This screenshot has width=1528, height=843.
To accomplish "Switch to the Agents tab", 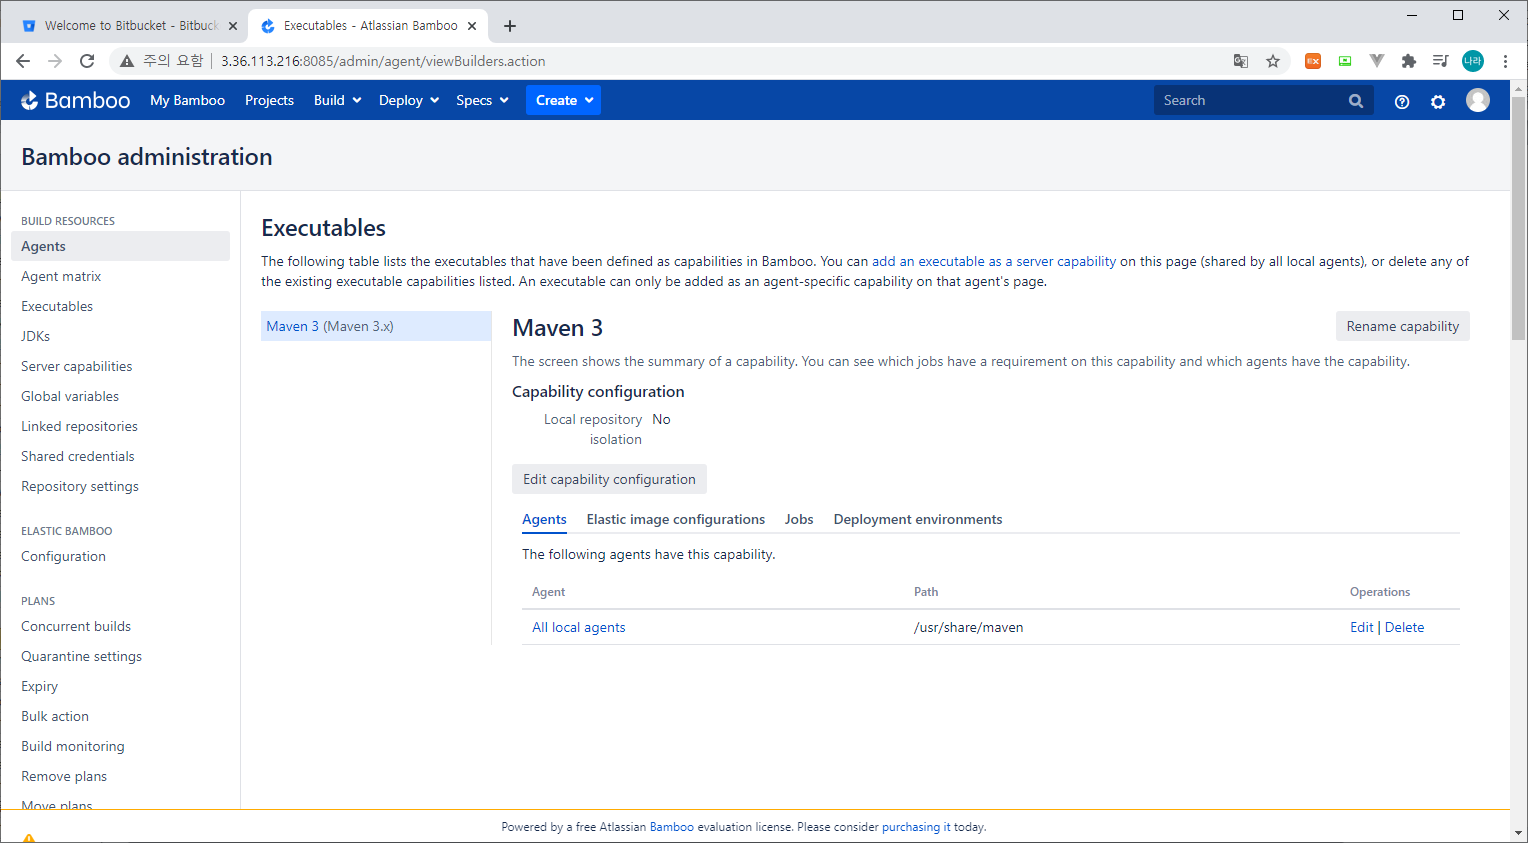I will [544, 519].
